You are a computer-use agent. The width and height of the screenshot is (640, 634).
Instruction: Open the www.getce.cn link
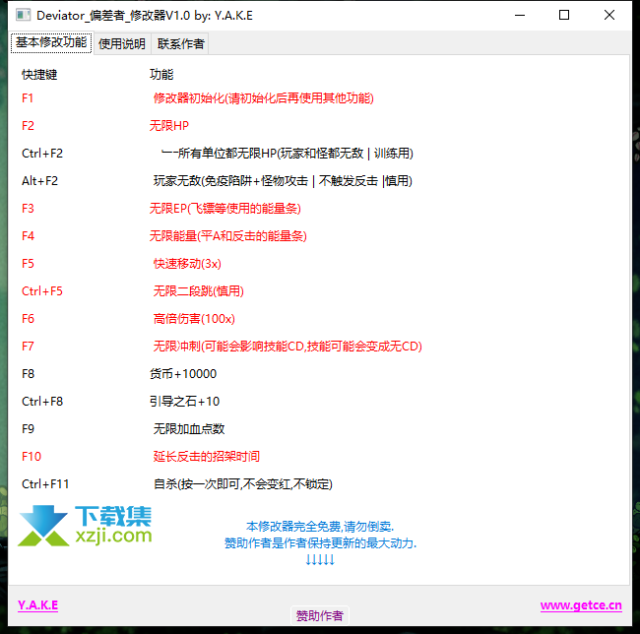click(x=581, y=605)
